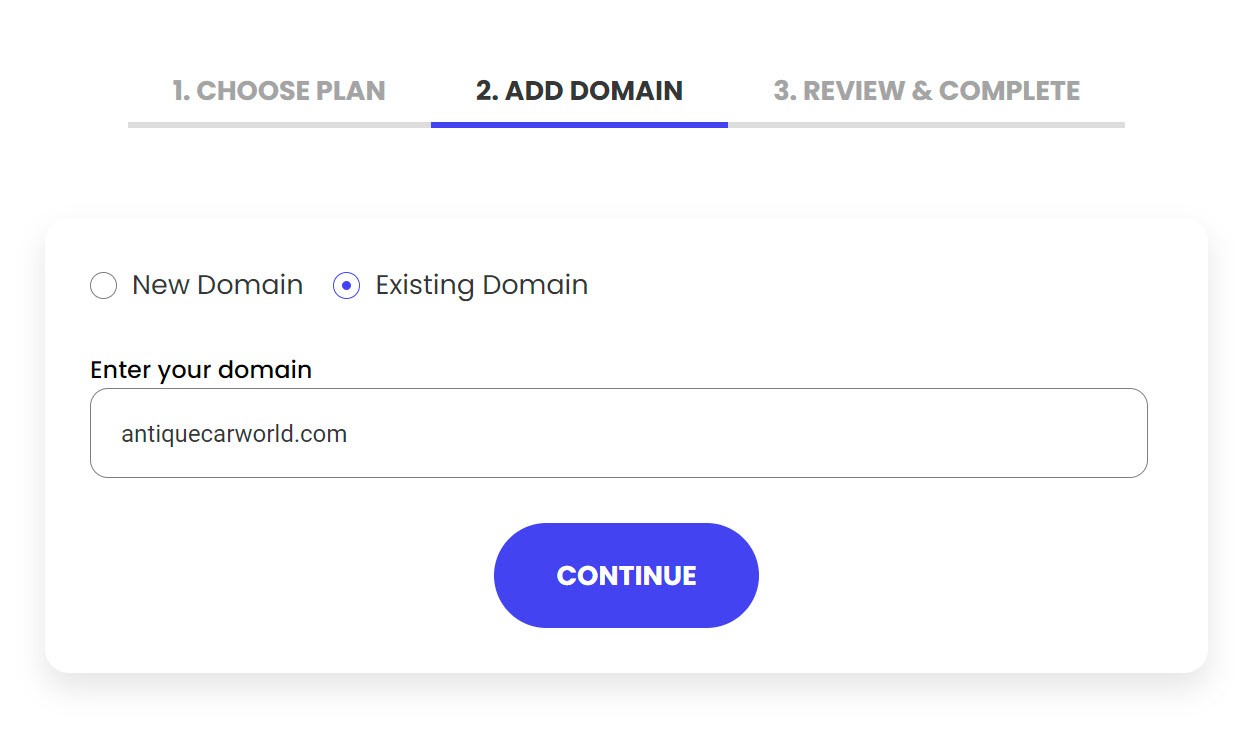Click the gray line beneath Review & Complete
The height and width of the screenshot is (756, 1251).
coord(926,125)
